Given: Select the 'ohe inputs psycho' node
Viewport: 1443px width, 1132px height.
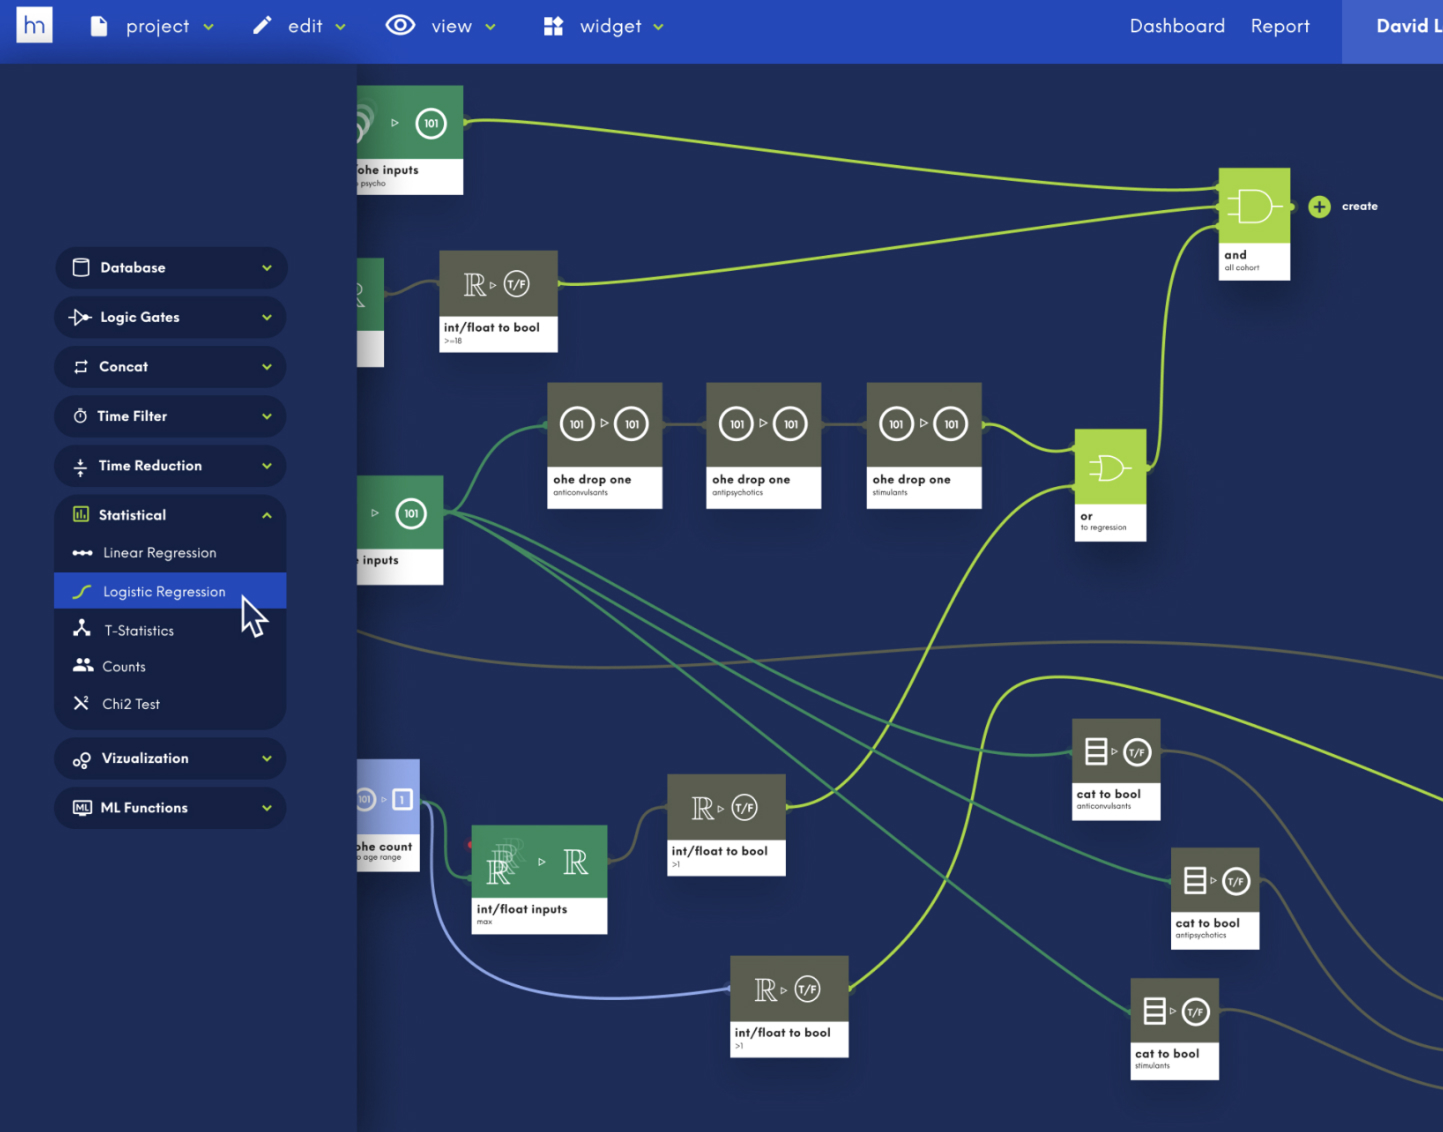Looking at the screenshot, I should (x=410, y=140).
